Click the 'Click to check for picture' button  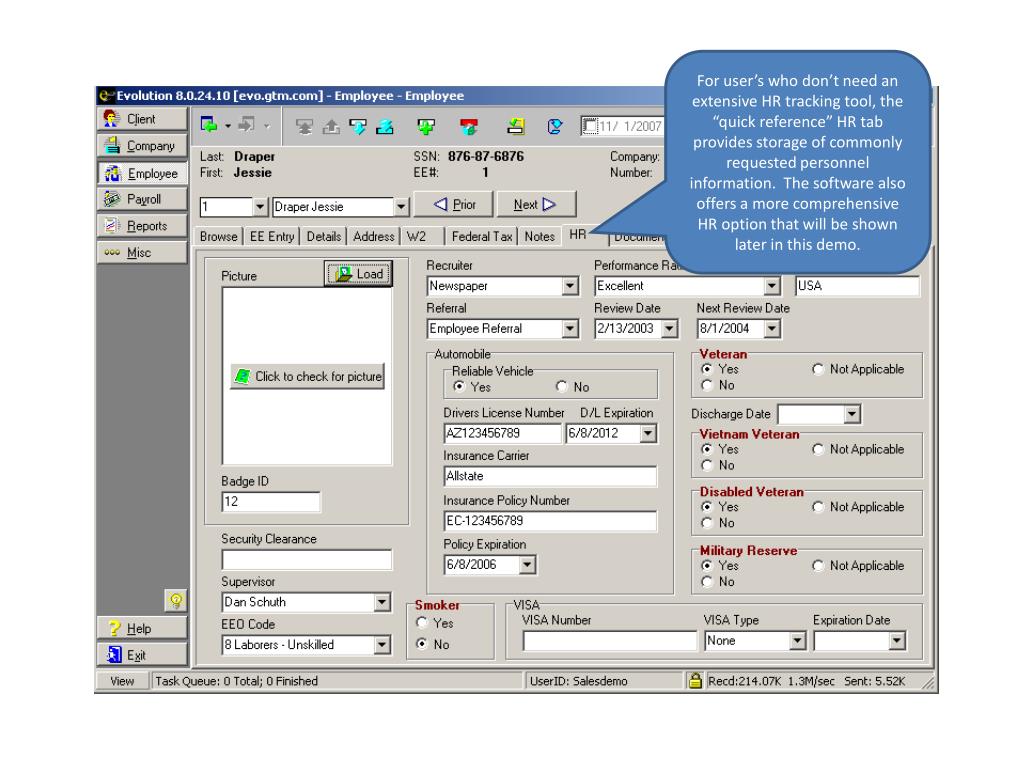click(x=307, y=376)
